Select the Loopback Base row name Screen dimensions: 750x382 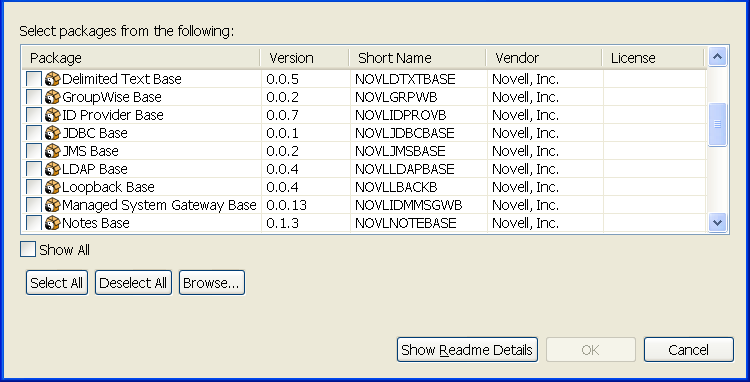click(x=108, y=187)
